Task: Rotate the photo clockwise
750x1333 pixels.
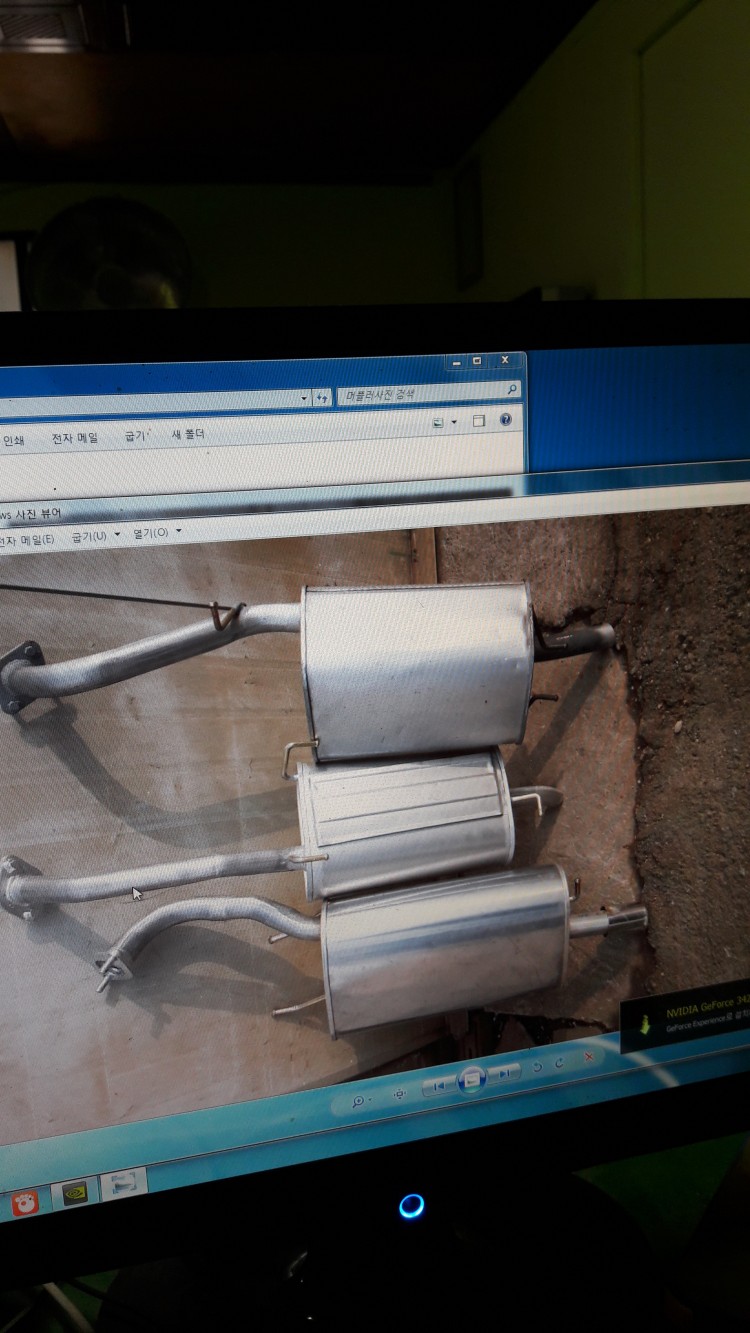Action: [559, 1063]
